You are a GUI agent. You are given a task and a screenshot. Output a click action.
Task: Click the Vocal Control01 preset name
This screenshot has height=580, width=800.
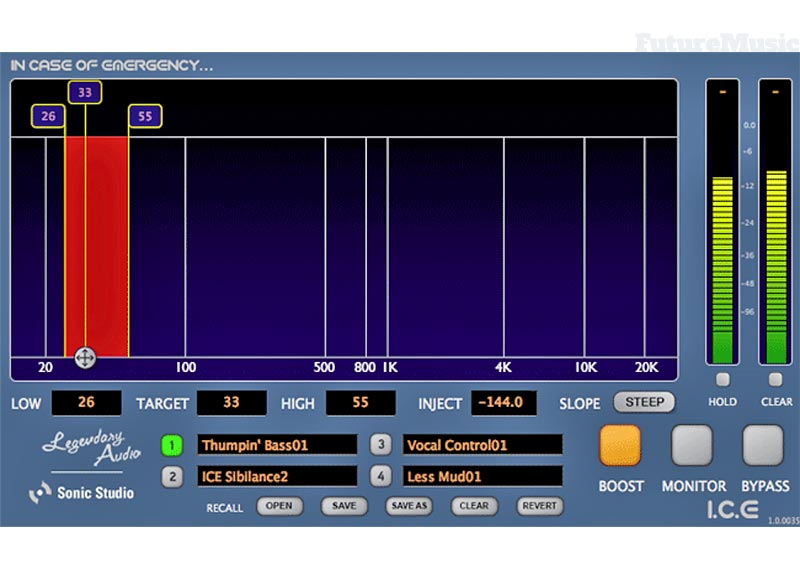tap(483, 445)
